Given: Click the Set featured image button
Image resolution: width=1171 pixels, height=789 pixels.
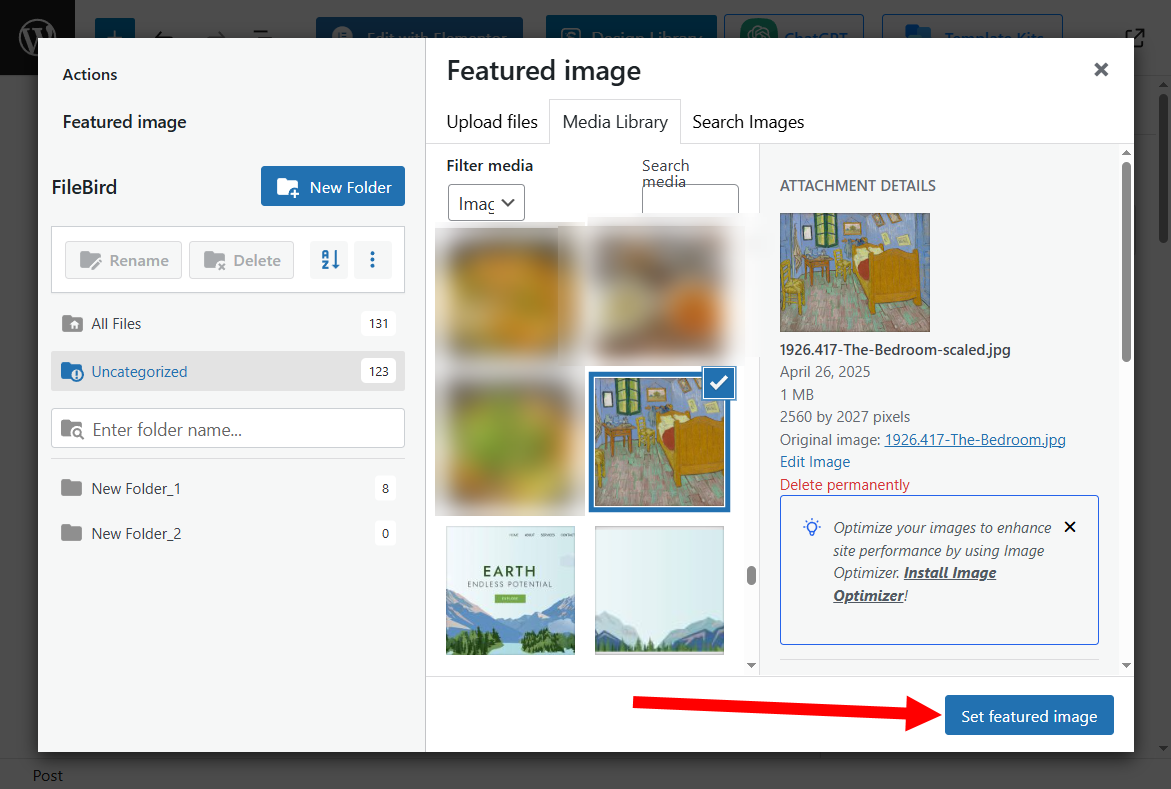Looking at the screenshot, I should [x=1028, y=715].
